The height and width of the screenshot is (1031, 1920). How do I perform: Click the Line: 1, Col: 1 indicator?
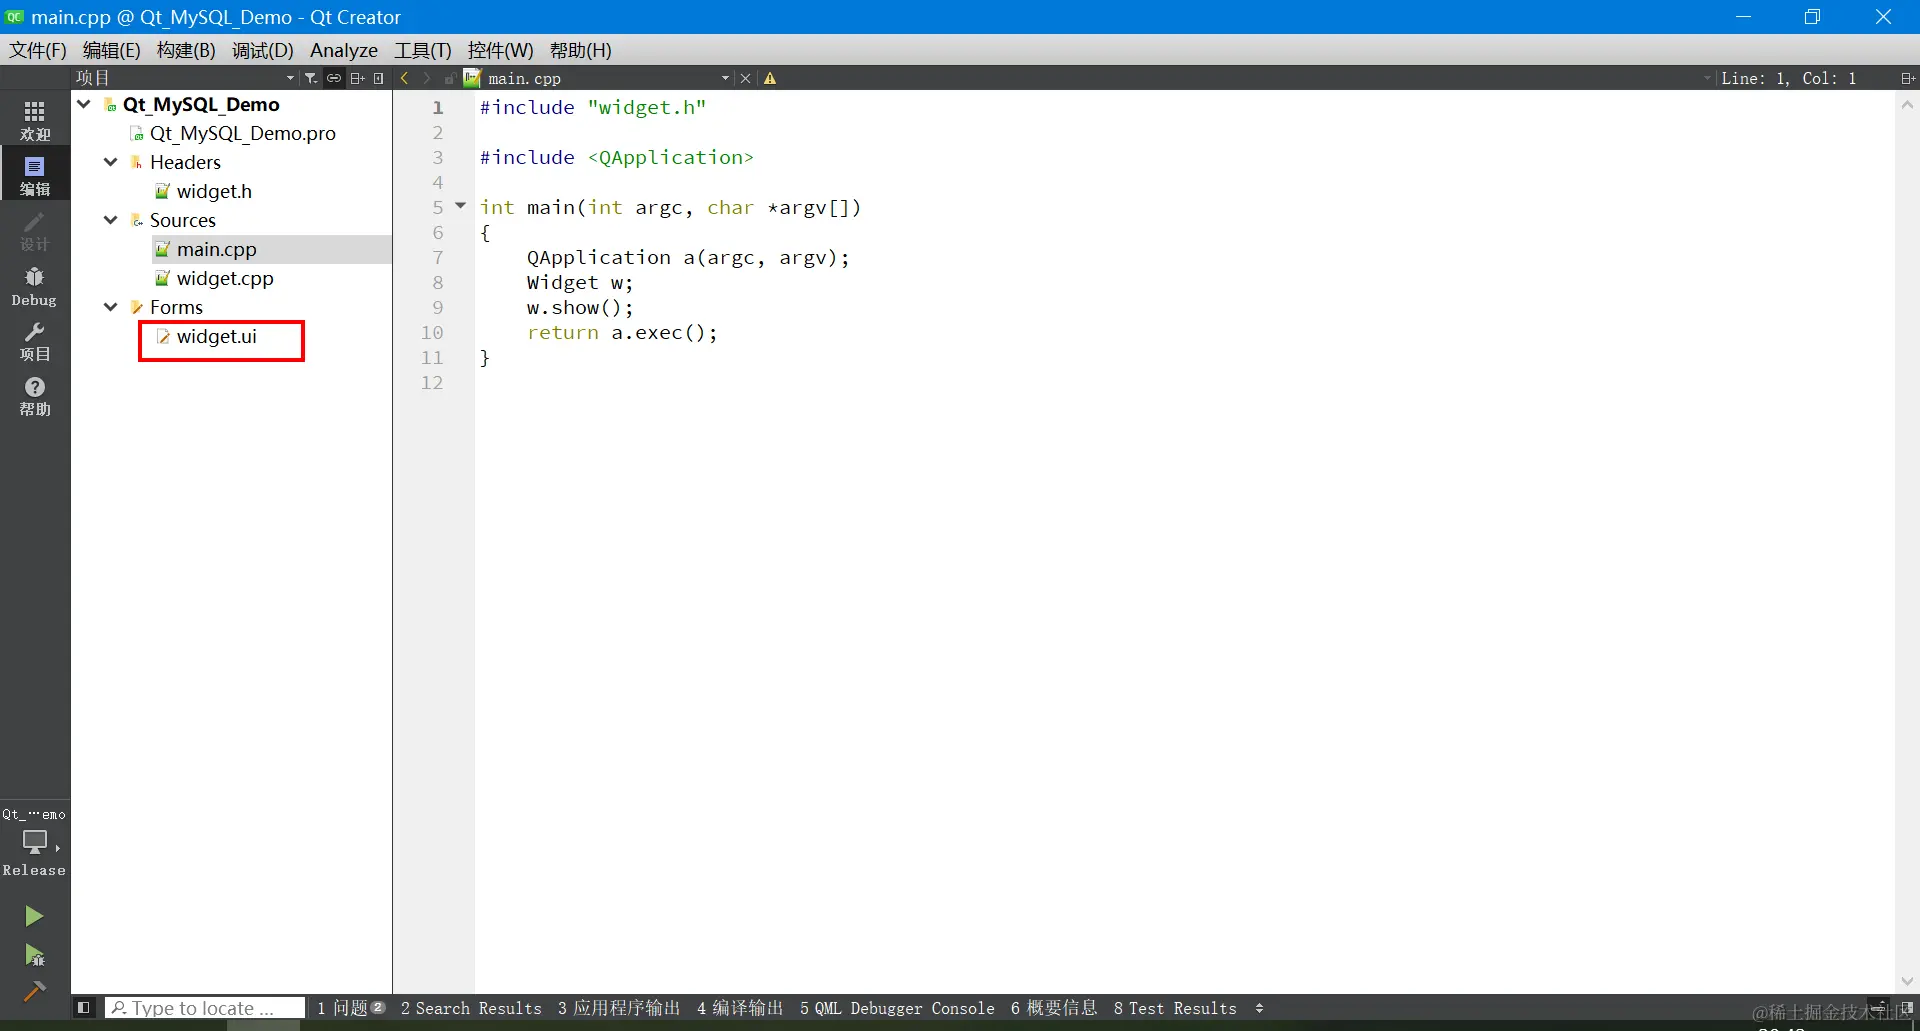click(1788, 78)
